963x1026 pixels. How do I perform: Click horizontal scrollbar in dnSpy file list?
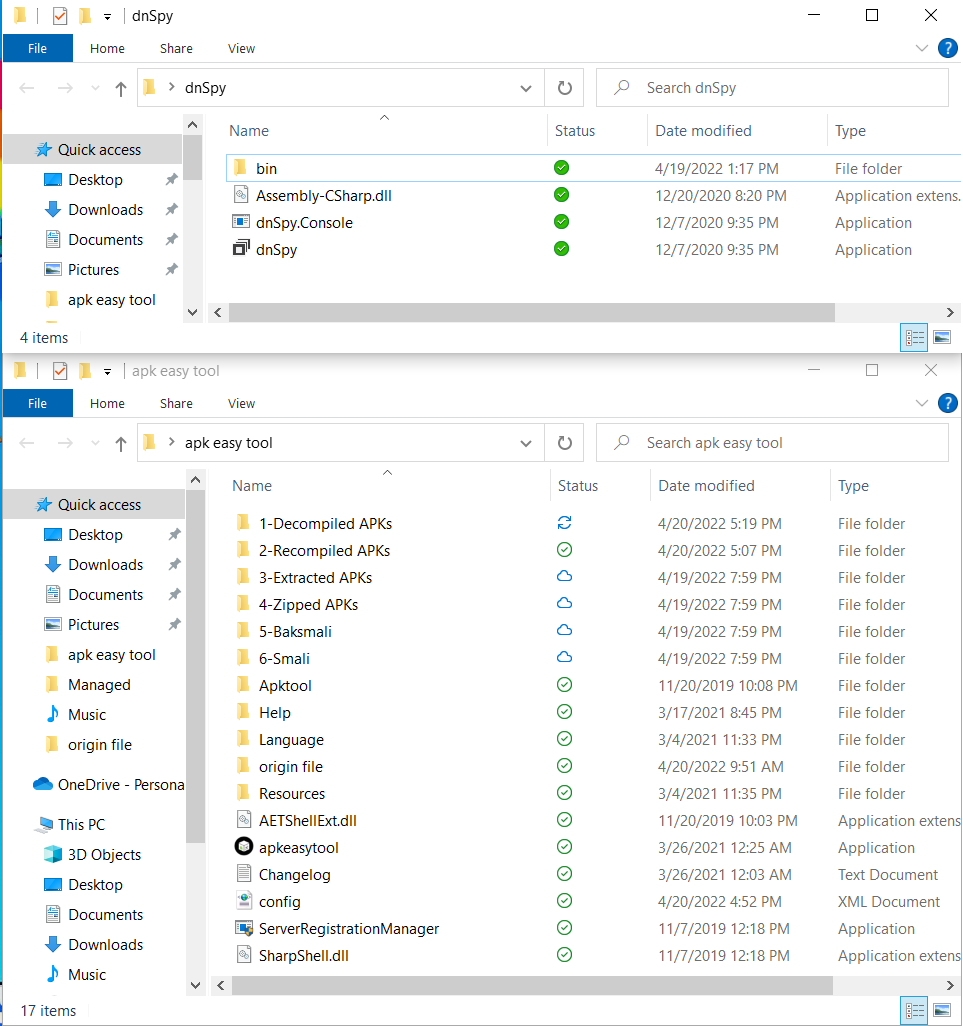pos(532,312)
